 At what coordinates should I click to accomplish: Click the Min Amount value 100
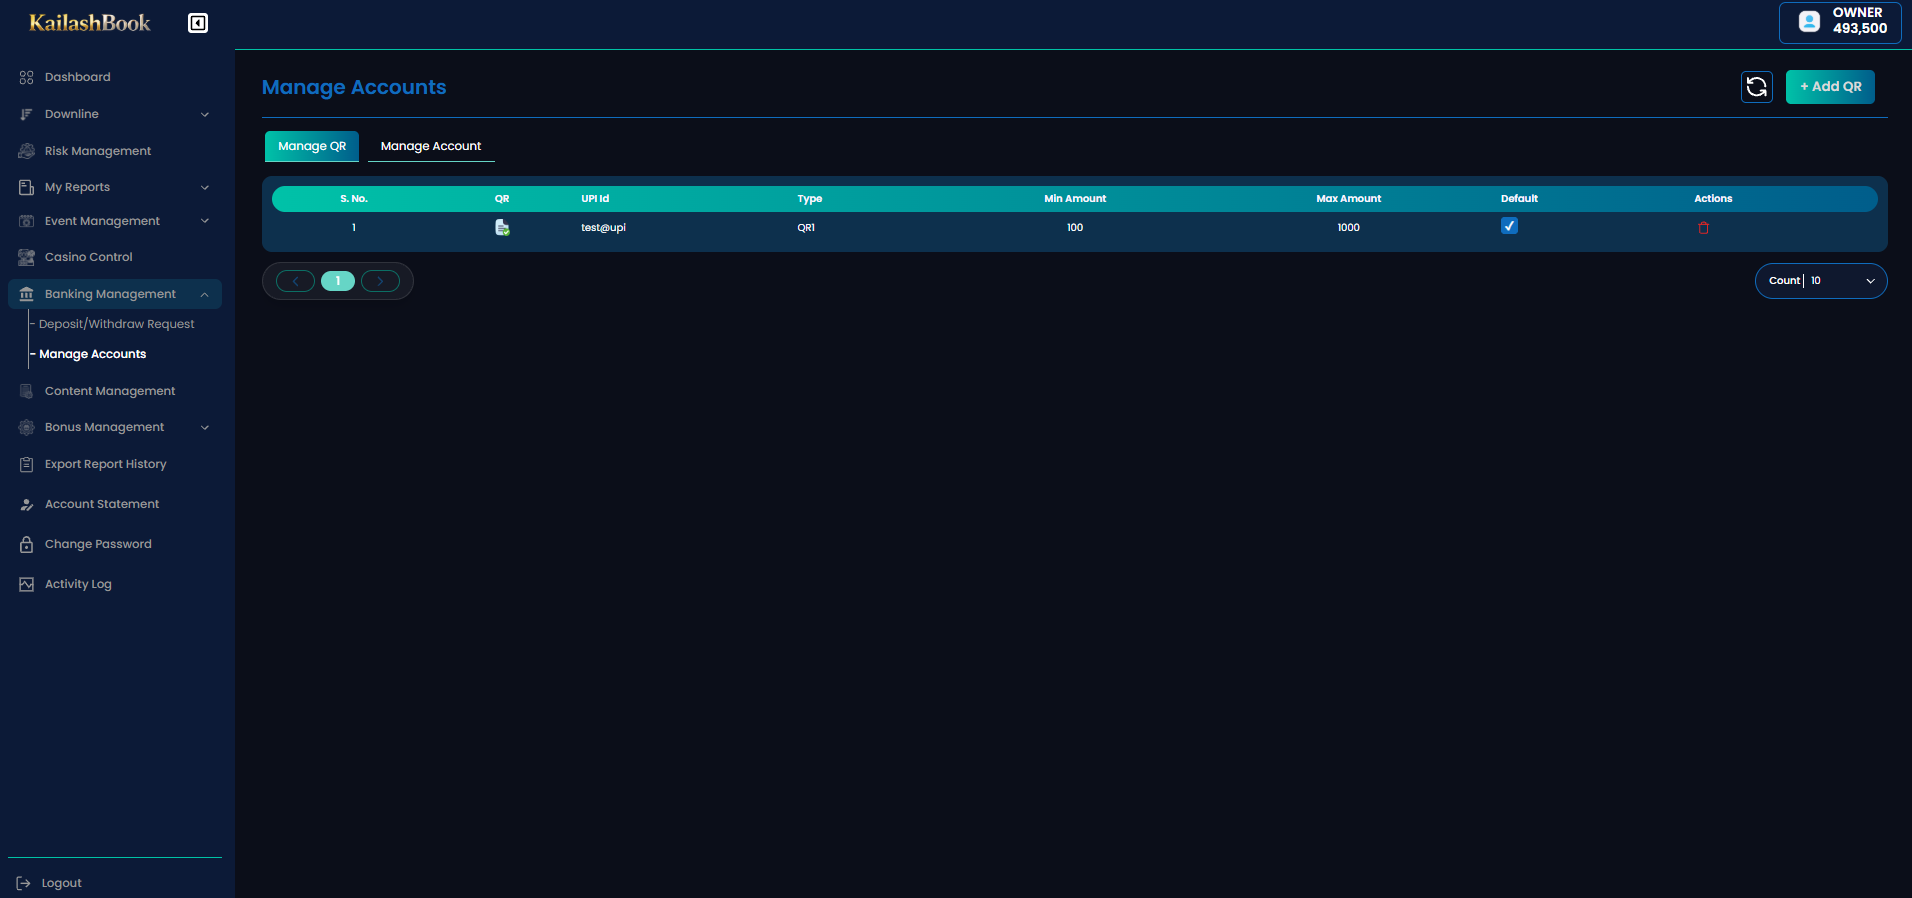click(1075, 228)
